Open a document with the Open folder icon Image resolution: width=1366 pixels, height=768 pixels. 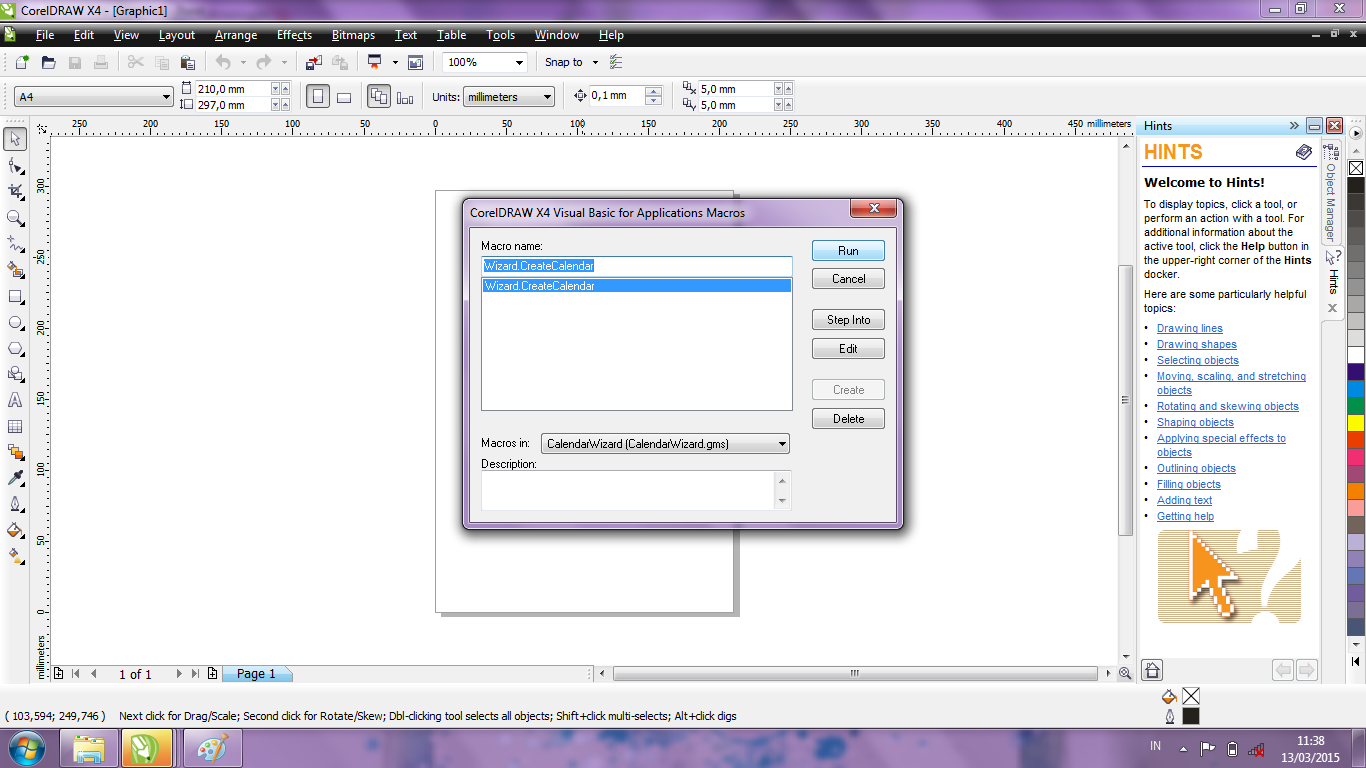(x=47, y=62)
